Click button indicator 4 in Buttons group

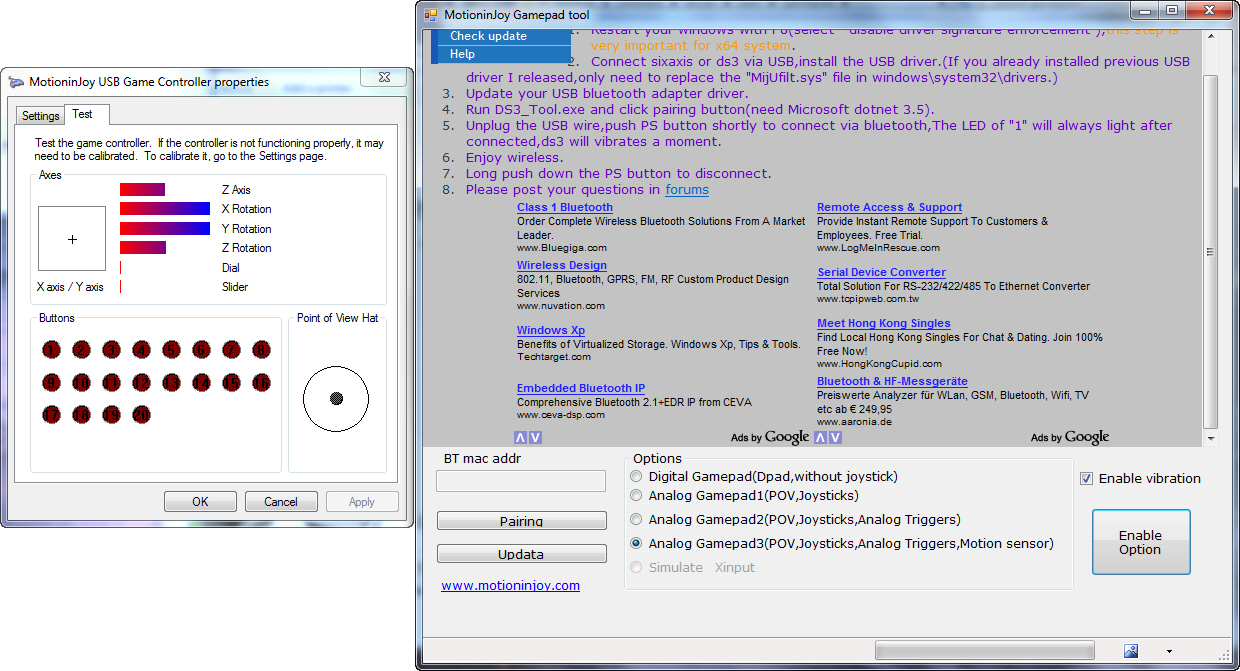coord(141,349)
